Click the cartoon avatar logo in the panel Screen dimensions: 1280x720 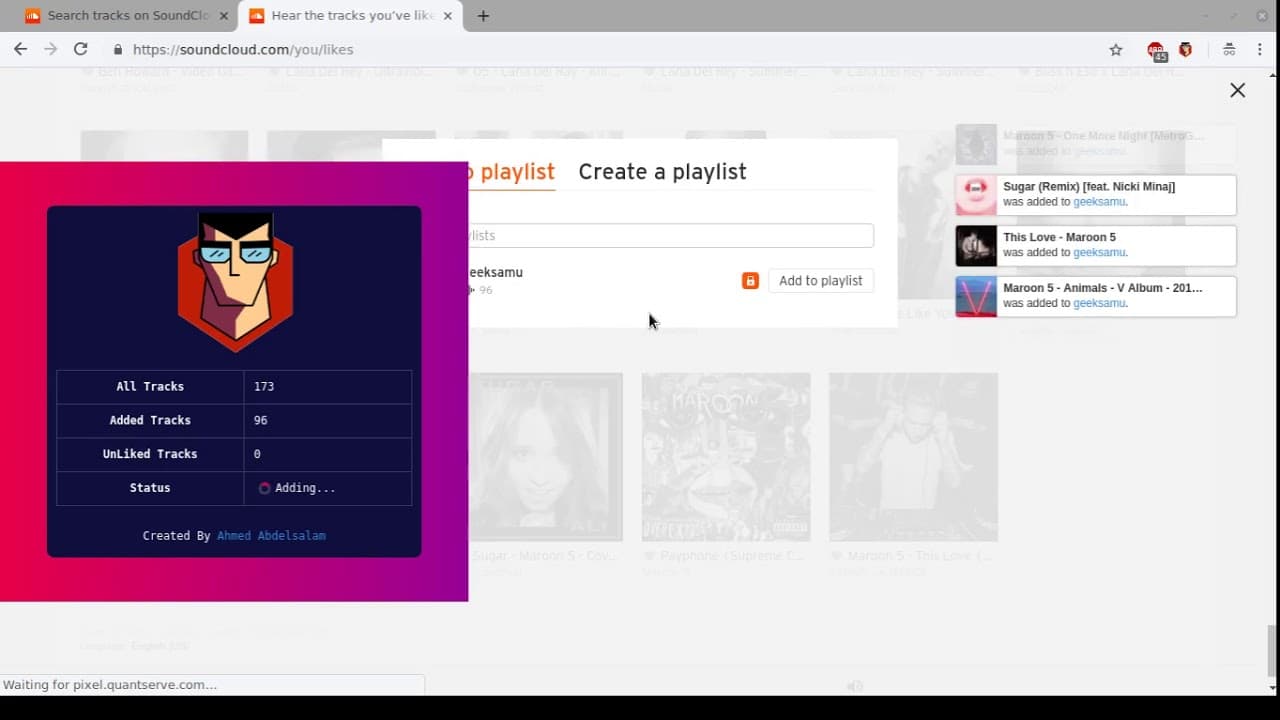(235, 281)
